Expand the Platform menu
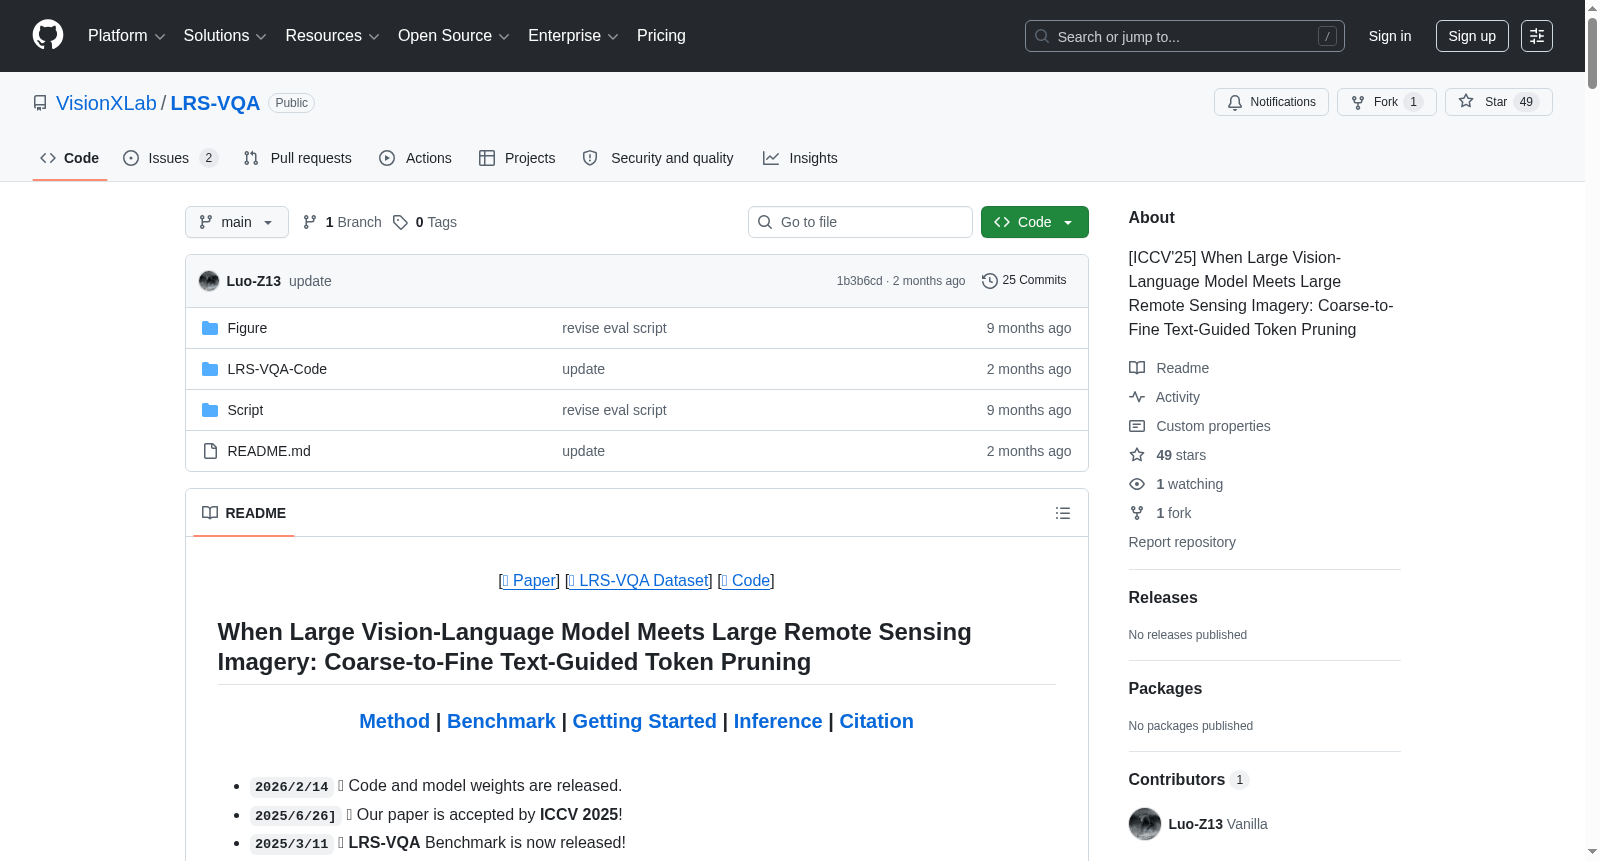Image resolution: width=1600 pixels, height=861 pixels. point(126,36)
